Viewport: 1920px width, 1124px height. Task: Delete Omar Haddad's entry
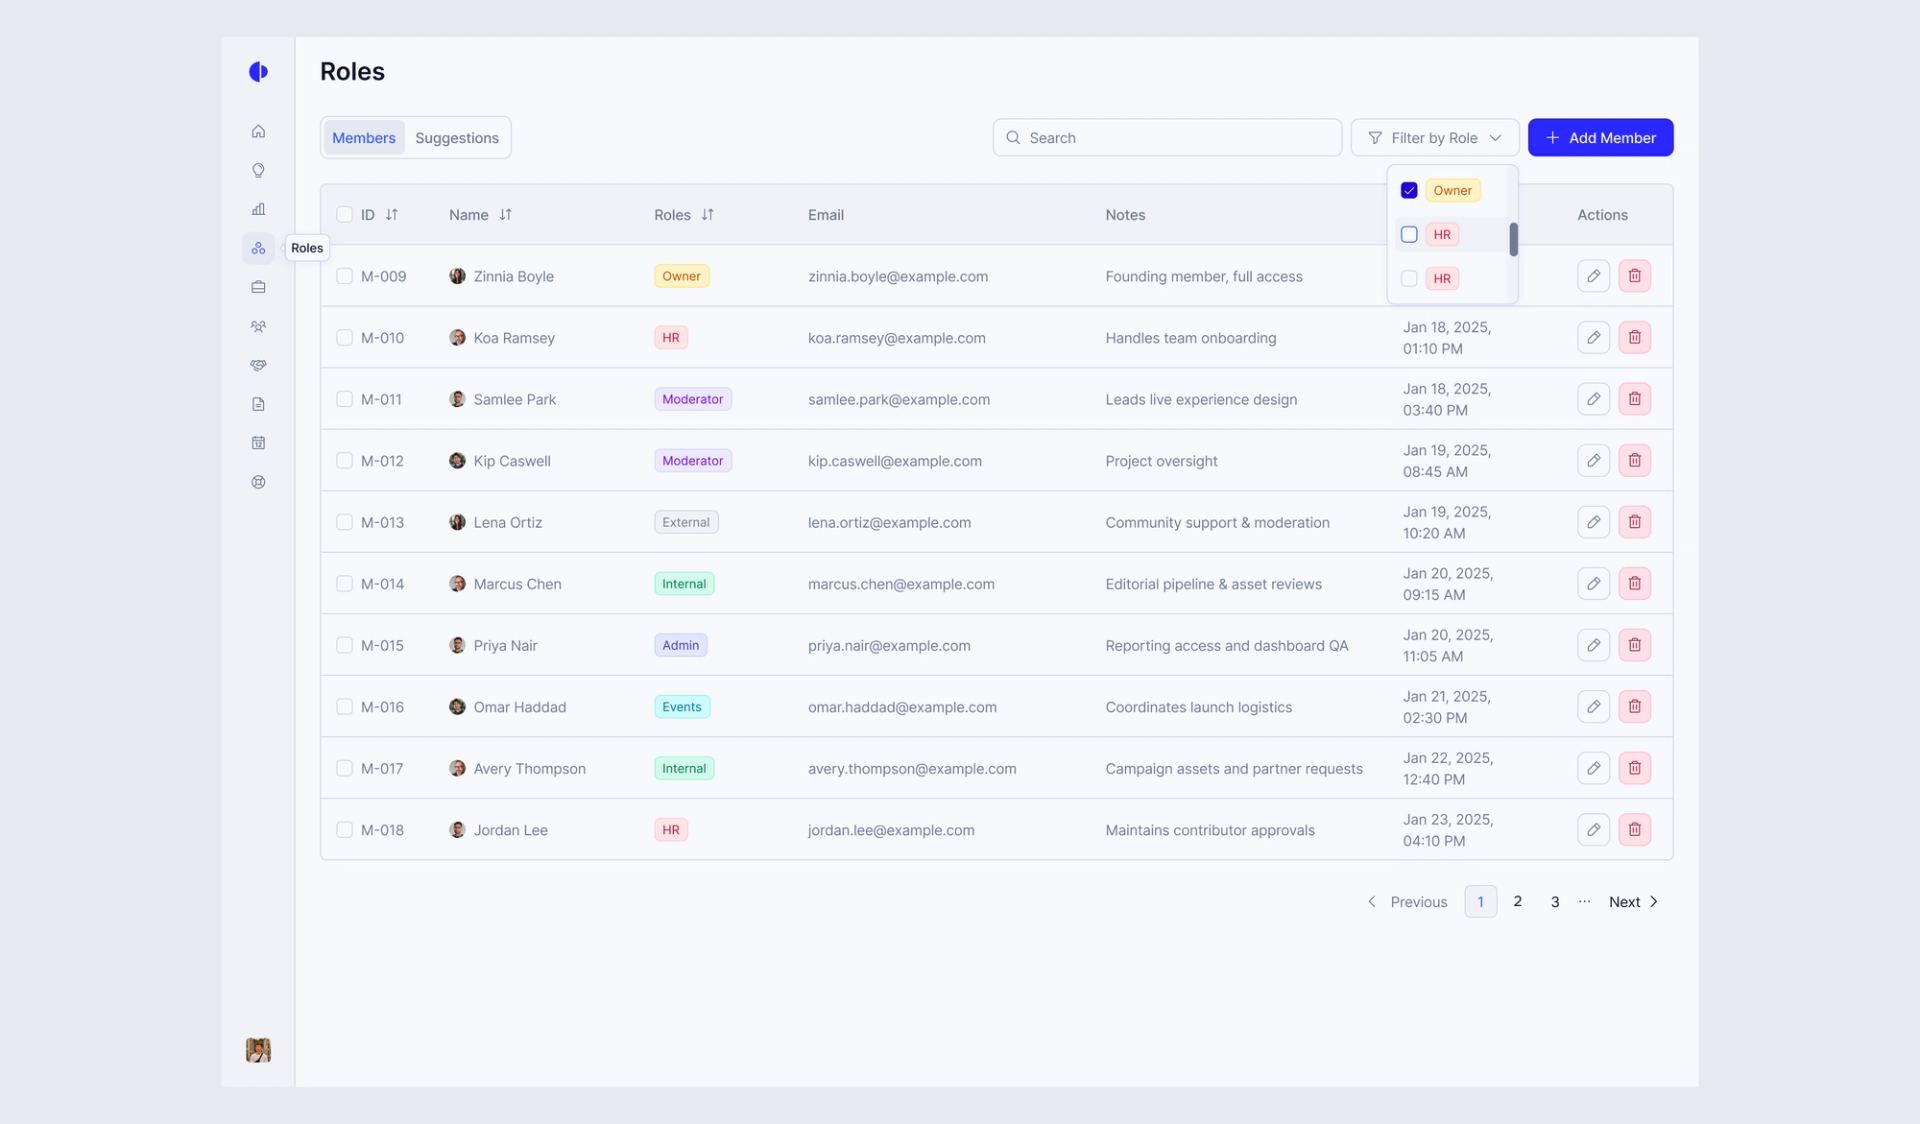coord(1634,706)
